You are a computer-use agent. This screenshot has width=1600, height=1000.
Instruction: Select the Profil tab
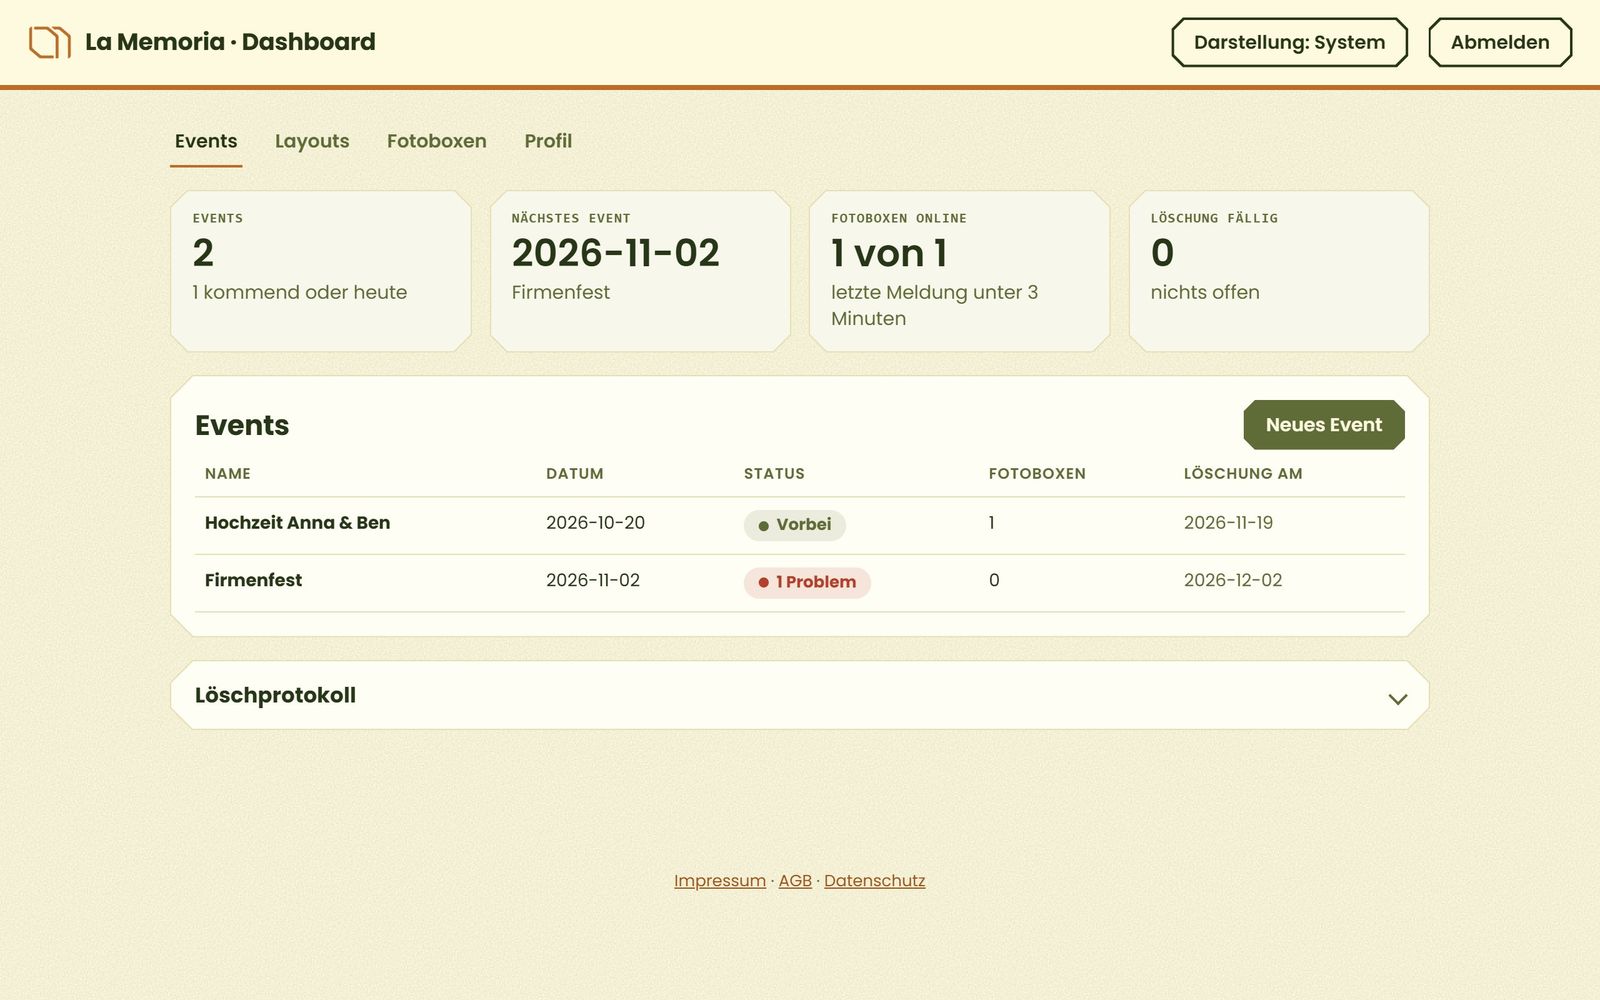pyautogui.click(x=548, y=141)
